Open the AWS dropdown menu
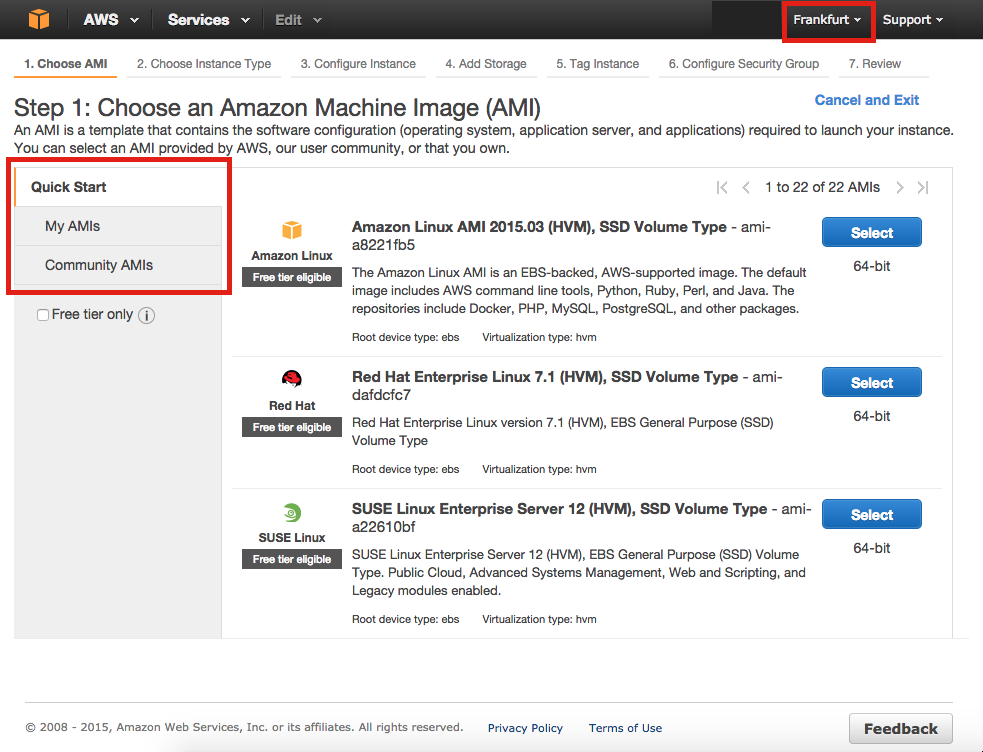Viewport: 983px width, 752px height. pos(111,19)
